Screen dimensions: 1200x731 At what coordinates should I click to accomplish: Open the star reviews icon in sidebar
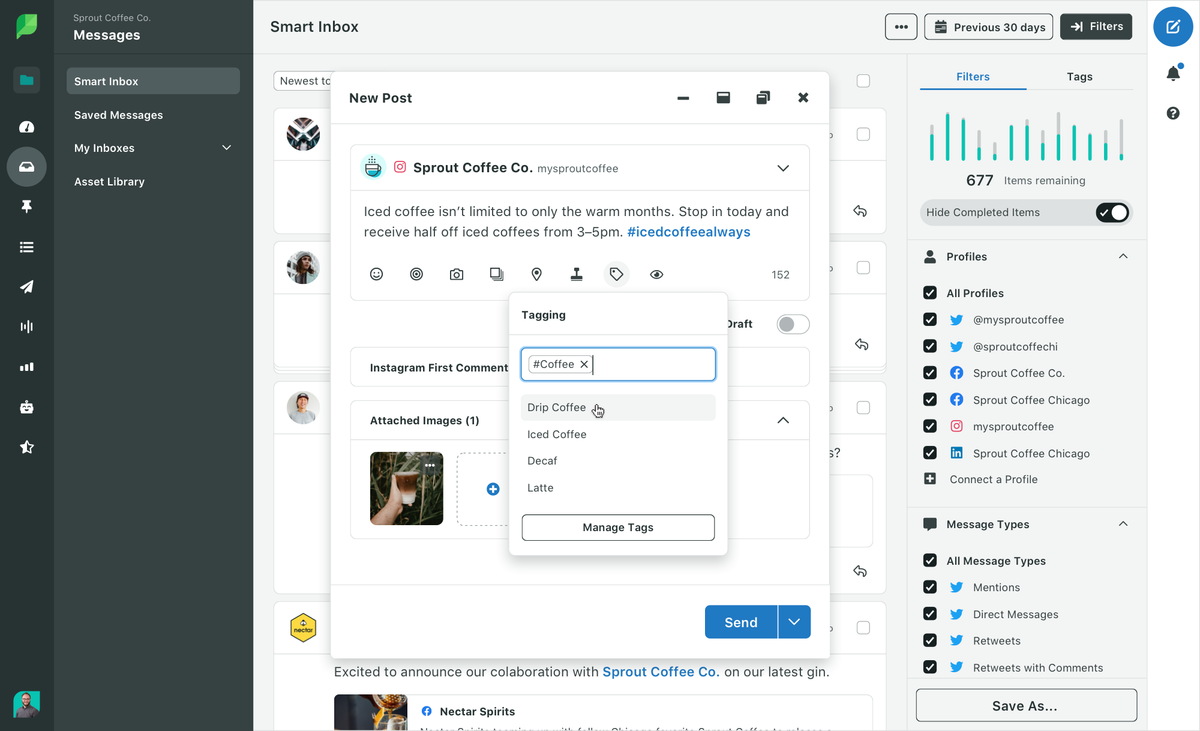coord(27,447)
